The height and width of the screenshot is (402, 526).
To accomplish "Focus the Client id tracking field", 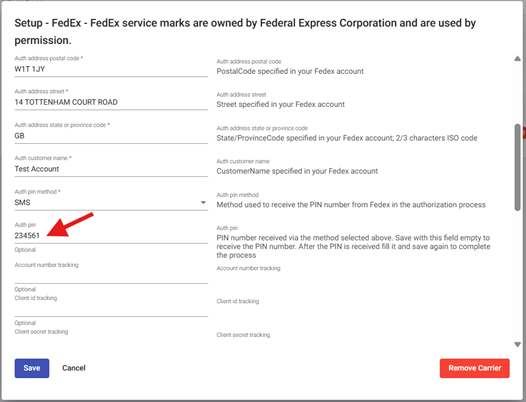I will coord(111,309).
